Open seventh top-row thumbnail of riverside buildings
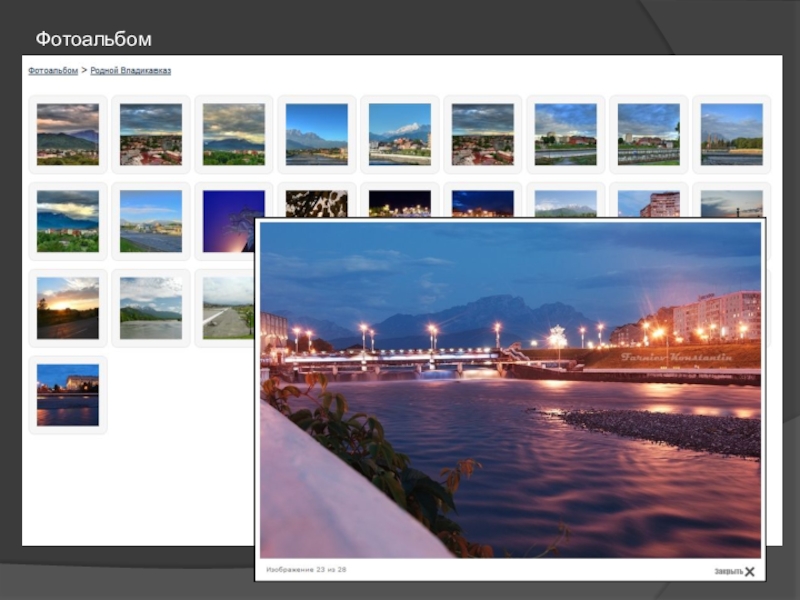This screenshot has height=600, width=800. (565, 134)
